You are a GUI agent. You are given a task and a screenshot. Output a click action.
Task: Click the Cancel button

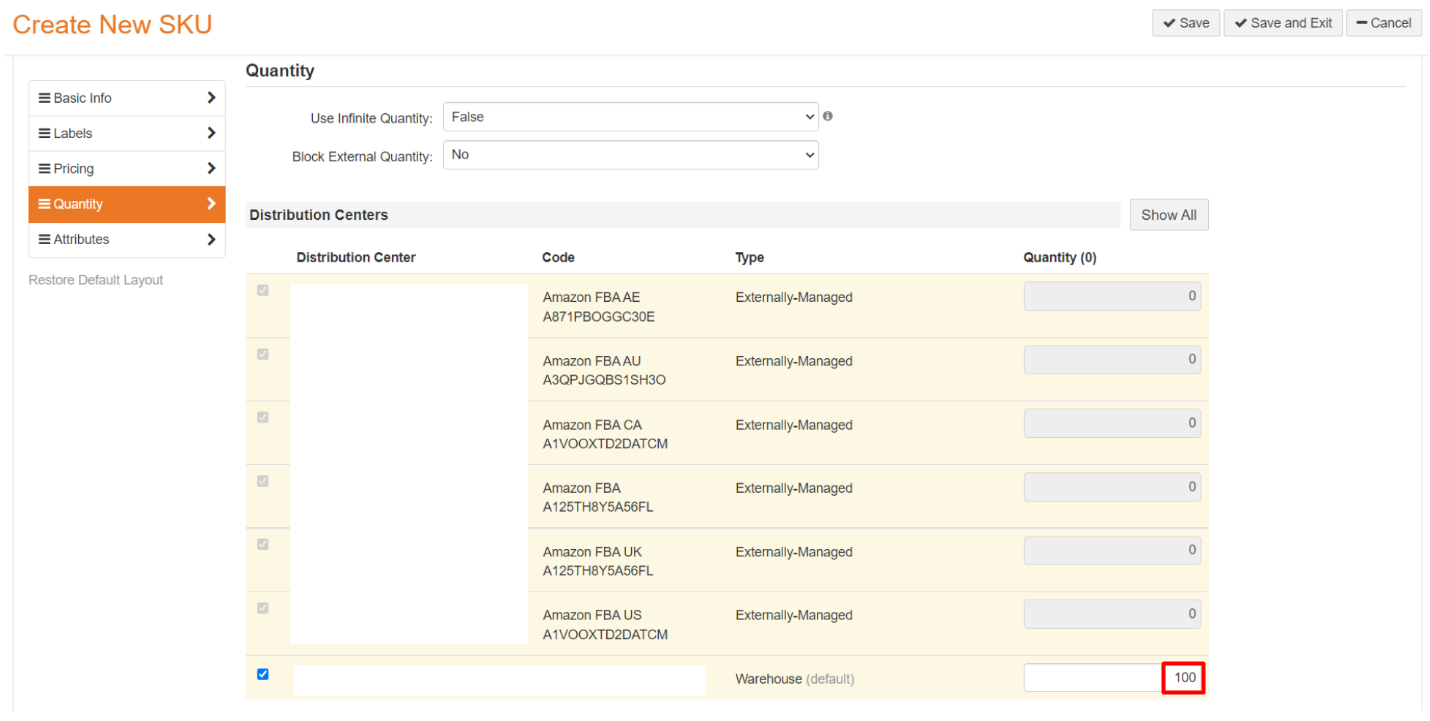pyautogui.click(x=1383, y=23)
